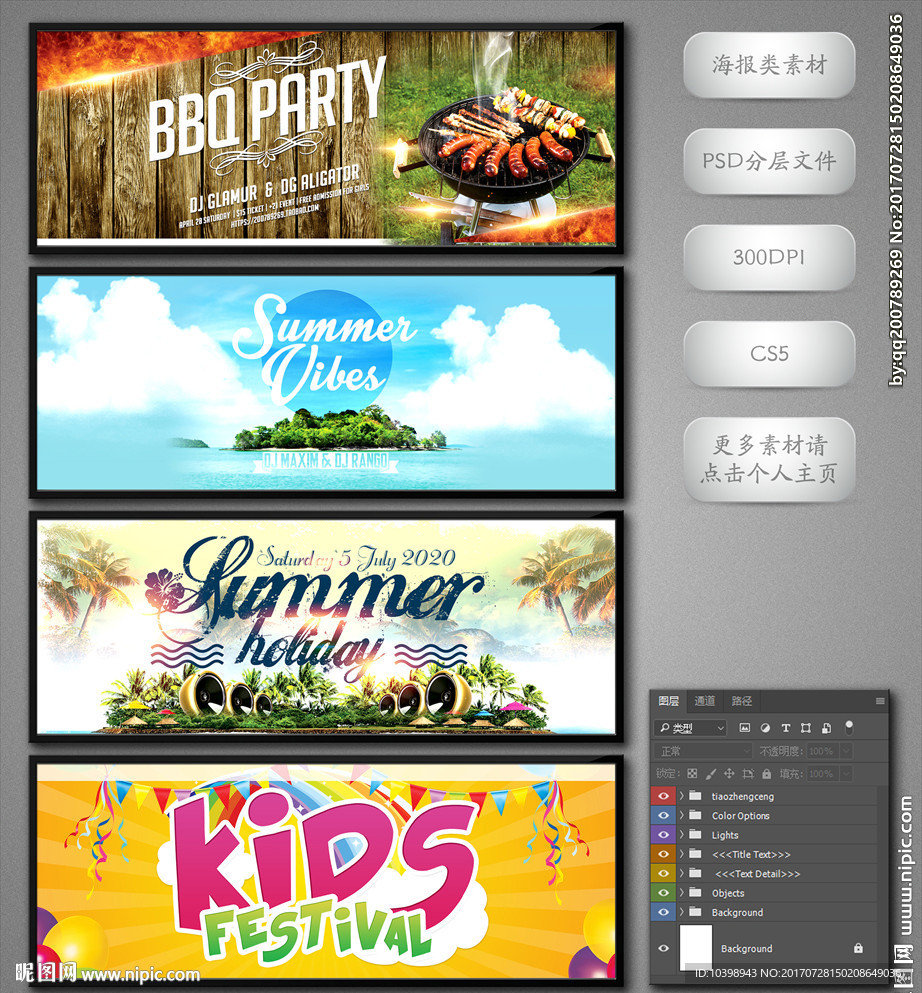The image size is (922, 993).
Task: Click the shape layer filter icon
Action: click(806, 728)
